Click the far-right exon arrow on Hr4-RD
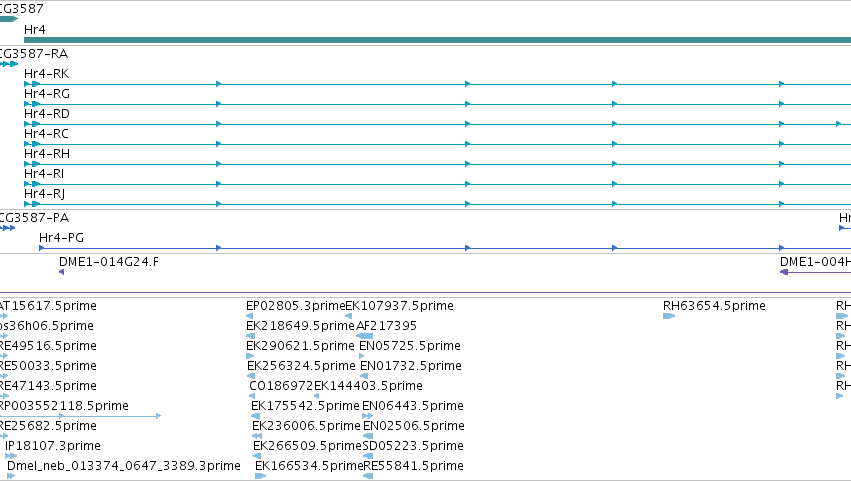The width and height of the screenshot is (851, 481). click(839, 124)
